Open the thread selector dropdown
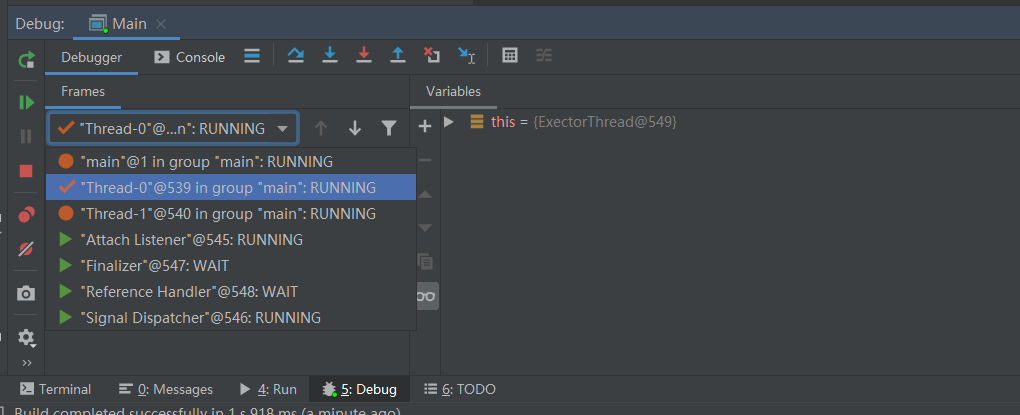The image size is (1020, 415). point(172,129)
